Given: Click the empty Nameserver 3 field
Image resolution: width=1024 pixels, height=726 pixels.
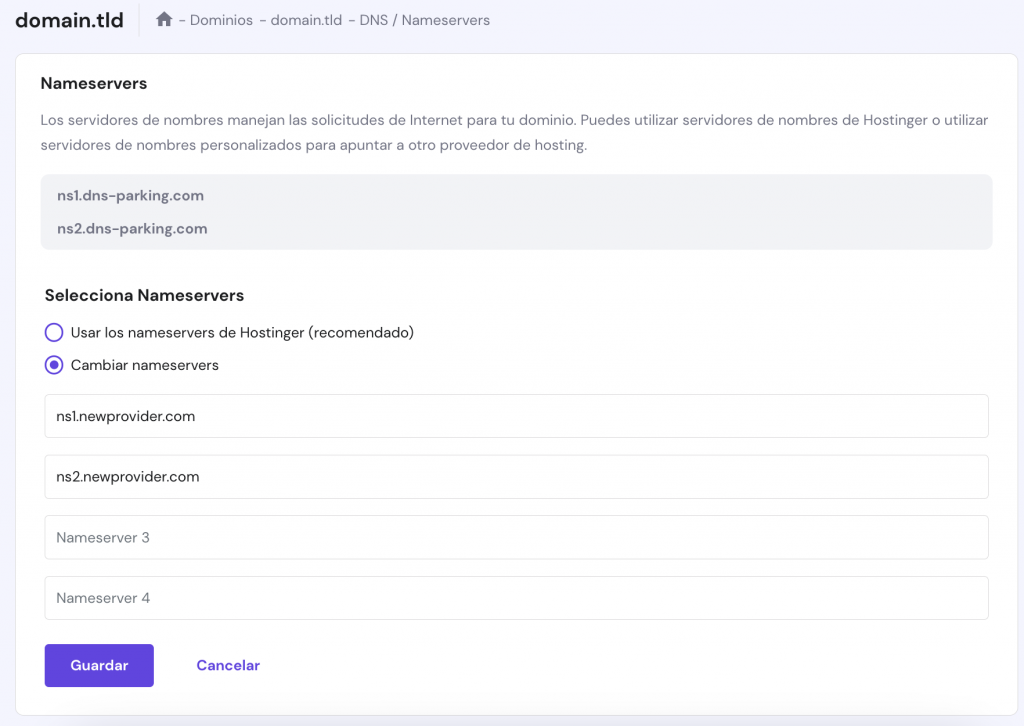Looking at the screenshot, I should point(516,537).
